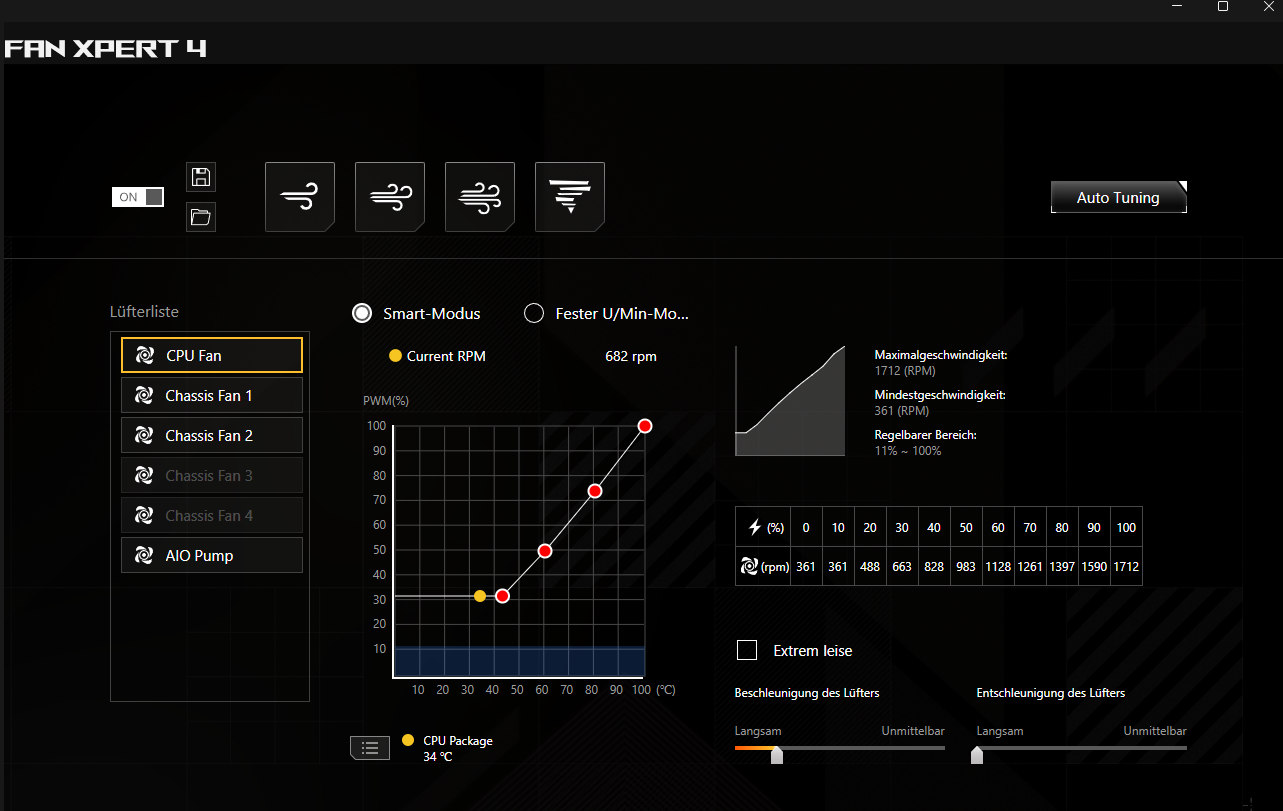Viewport: 1283px width, 811px height.
Task: Enable the Extrem leise checkbox
Action: click(746, 649)
